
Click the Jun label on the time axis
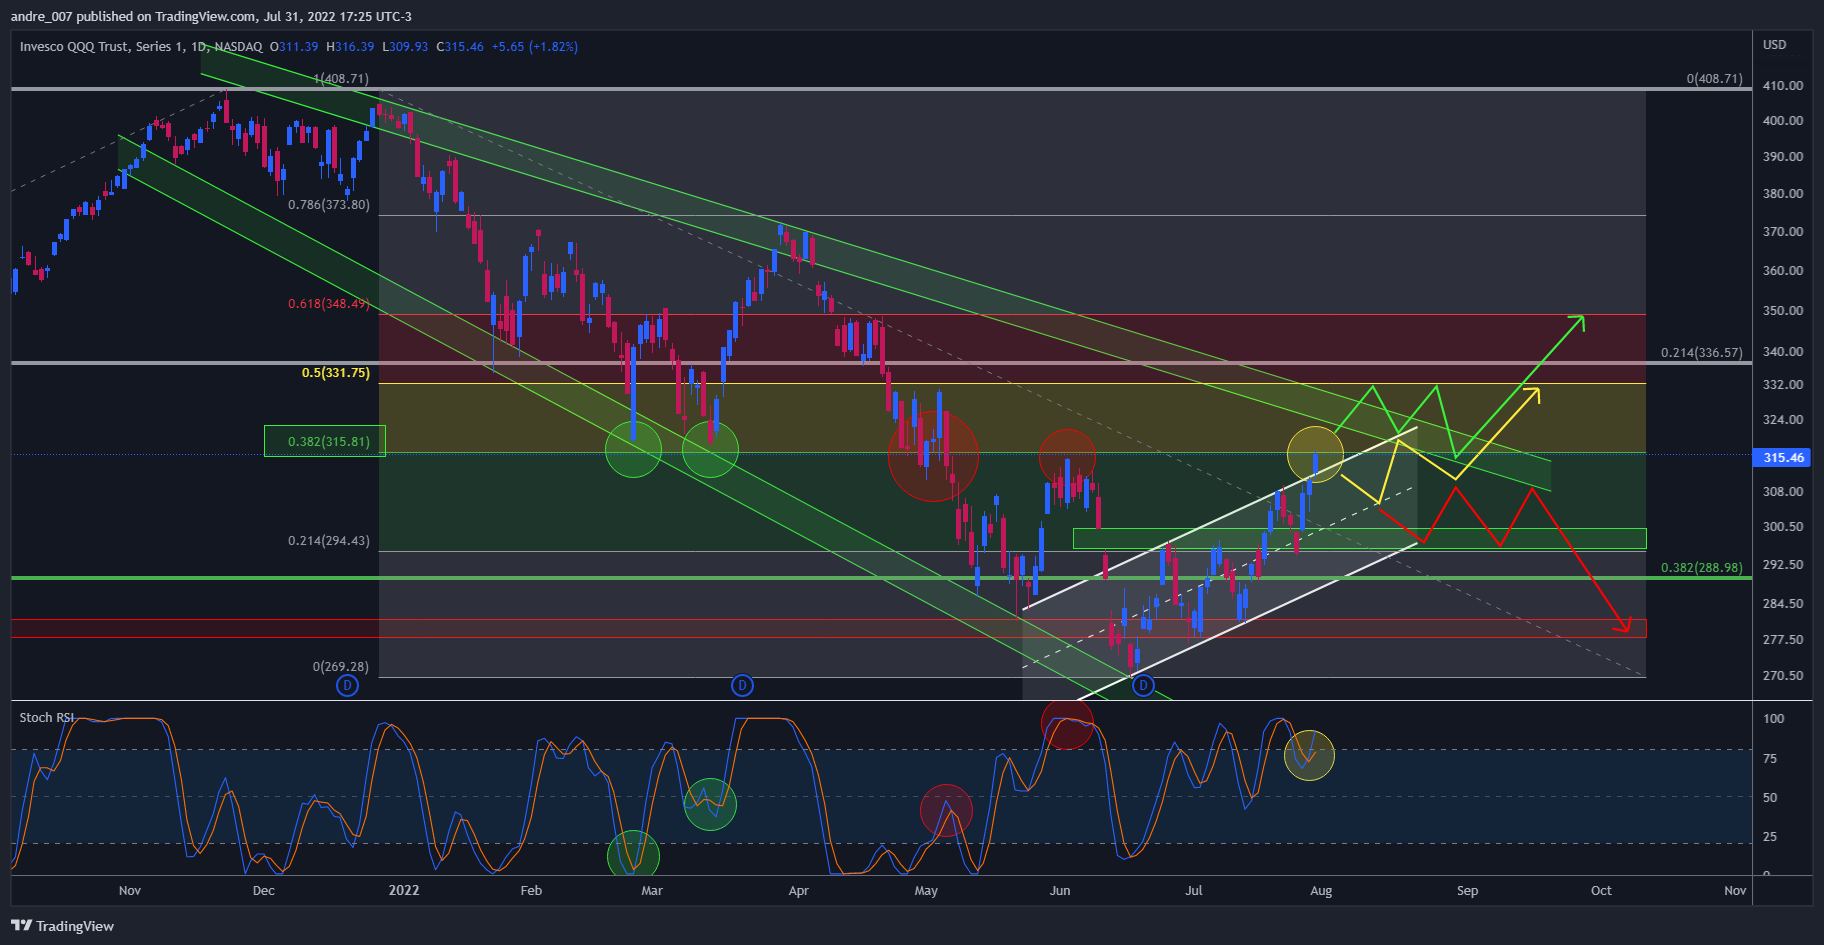click(1060, 891)
